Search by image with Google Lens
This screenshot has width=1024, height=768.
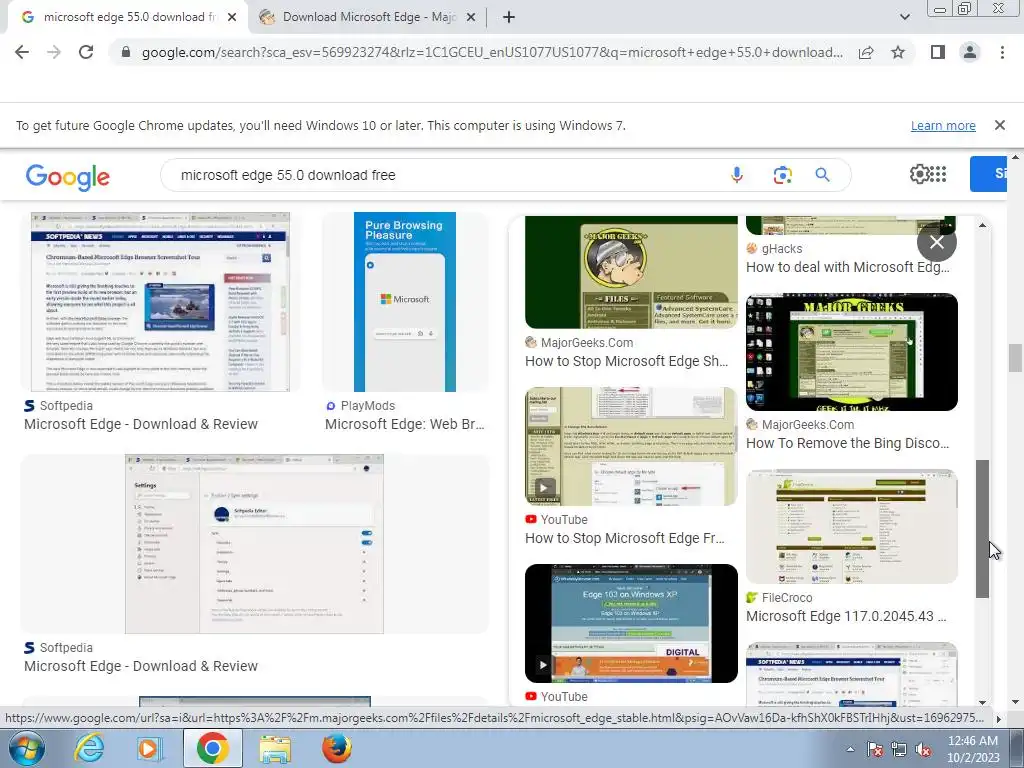coord(782,175)
